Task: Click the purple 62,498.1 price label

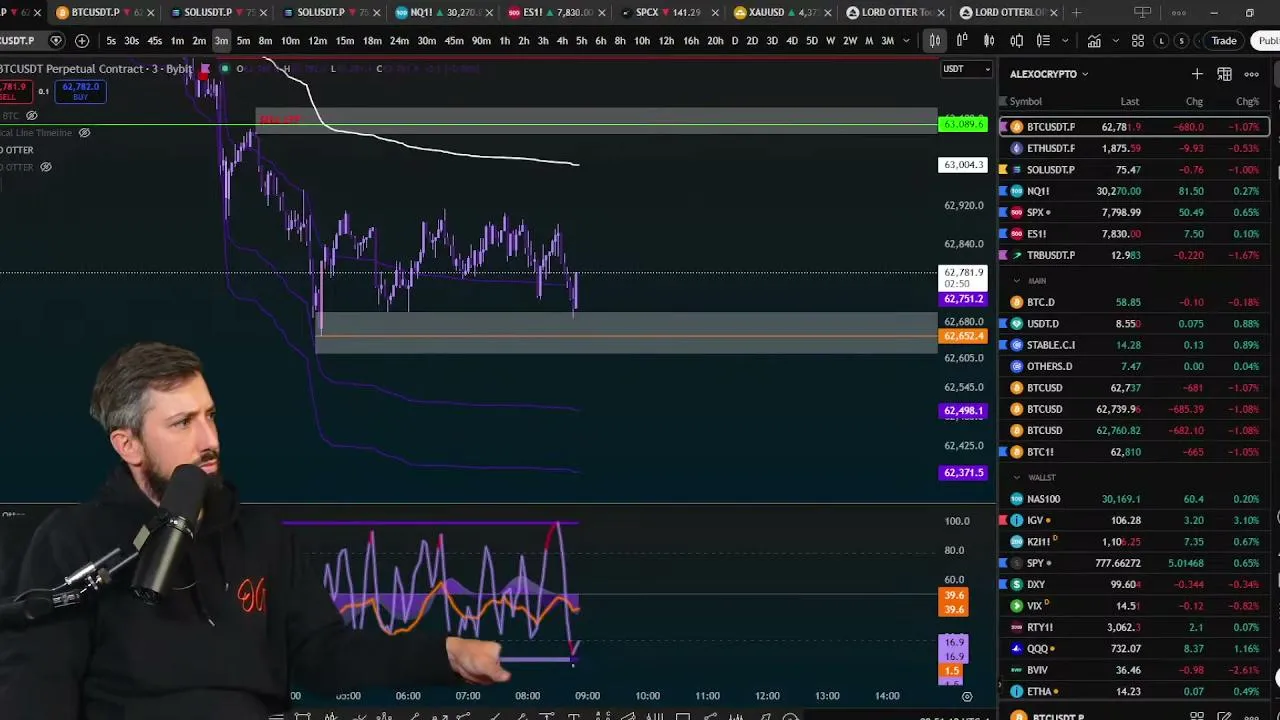Action: [x=963, y=411]
